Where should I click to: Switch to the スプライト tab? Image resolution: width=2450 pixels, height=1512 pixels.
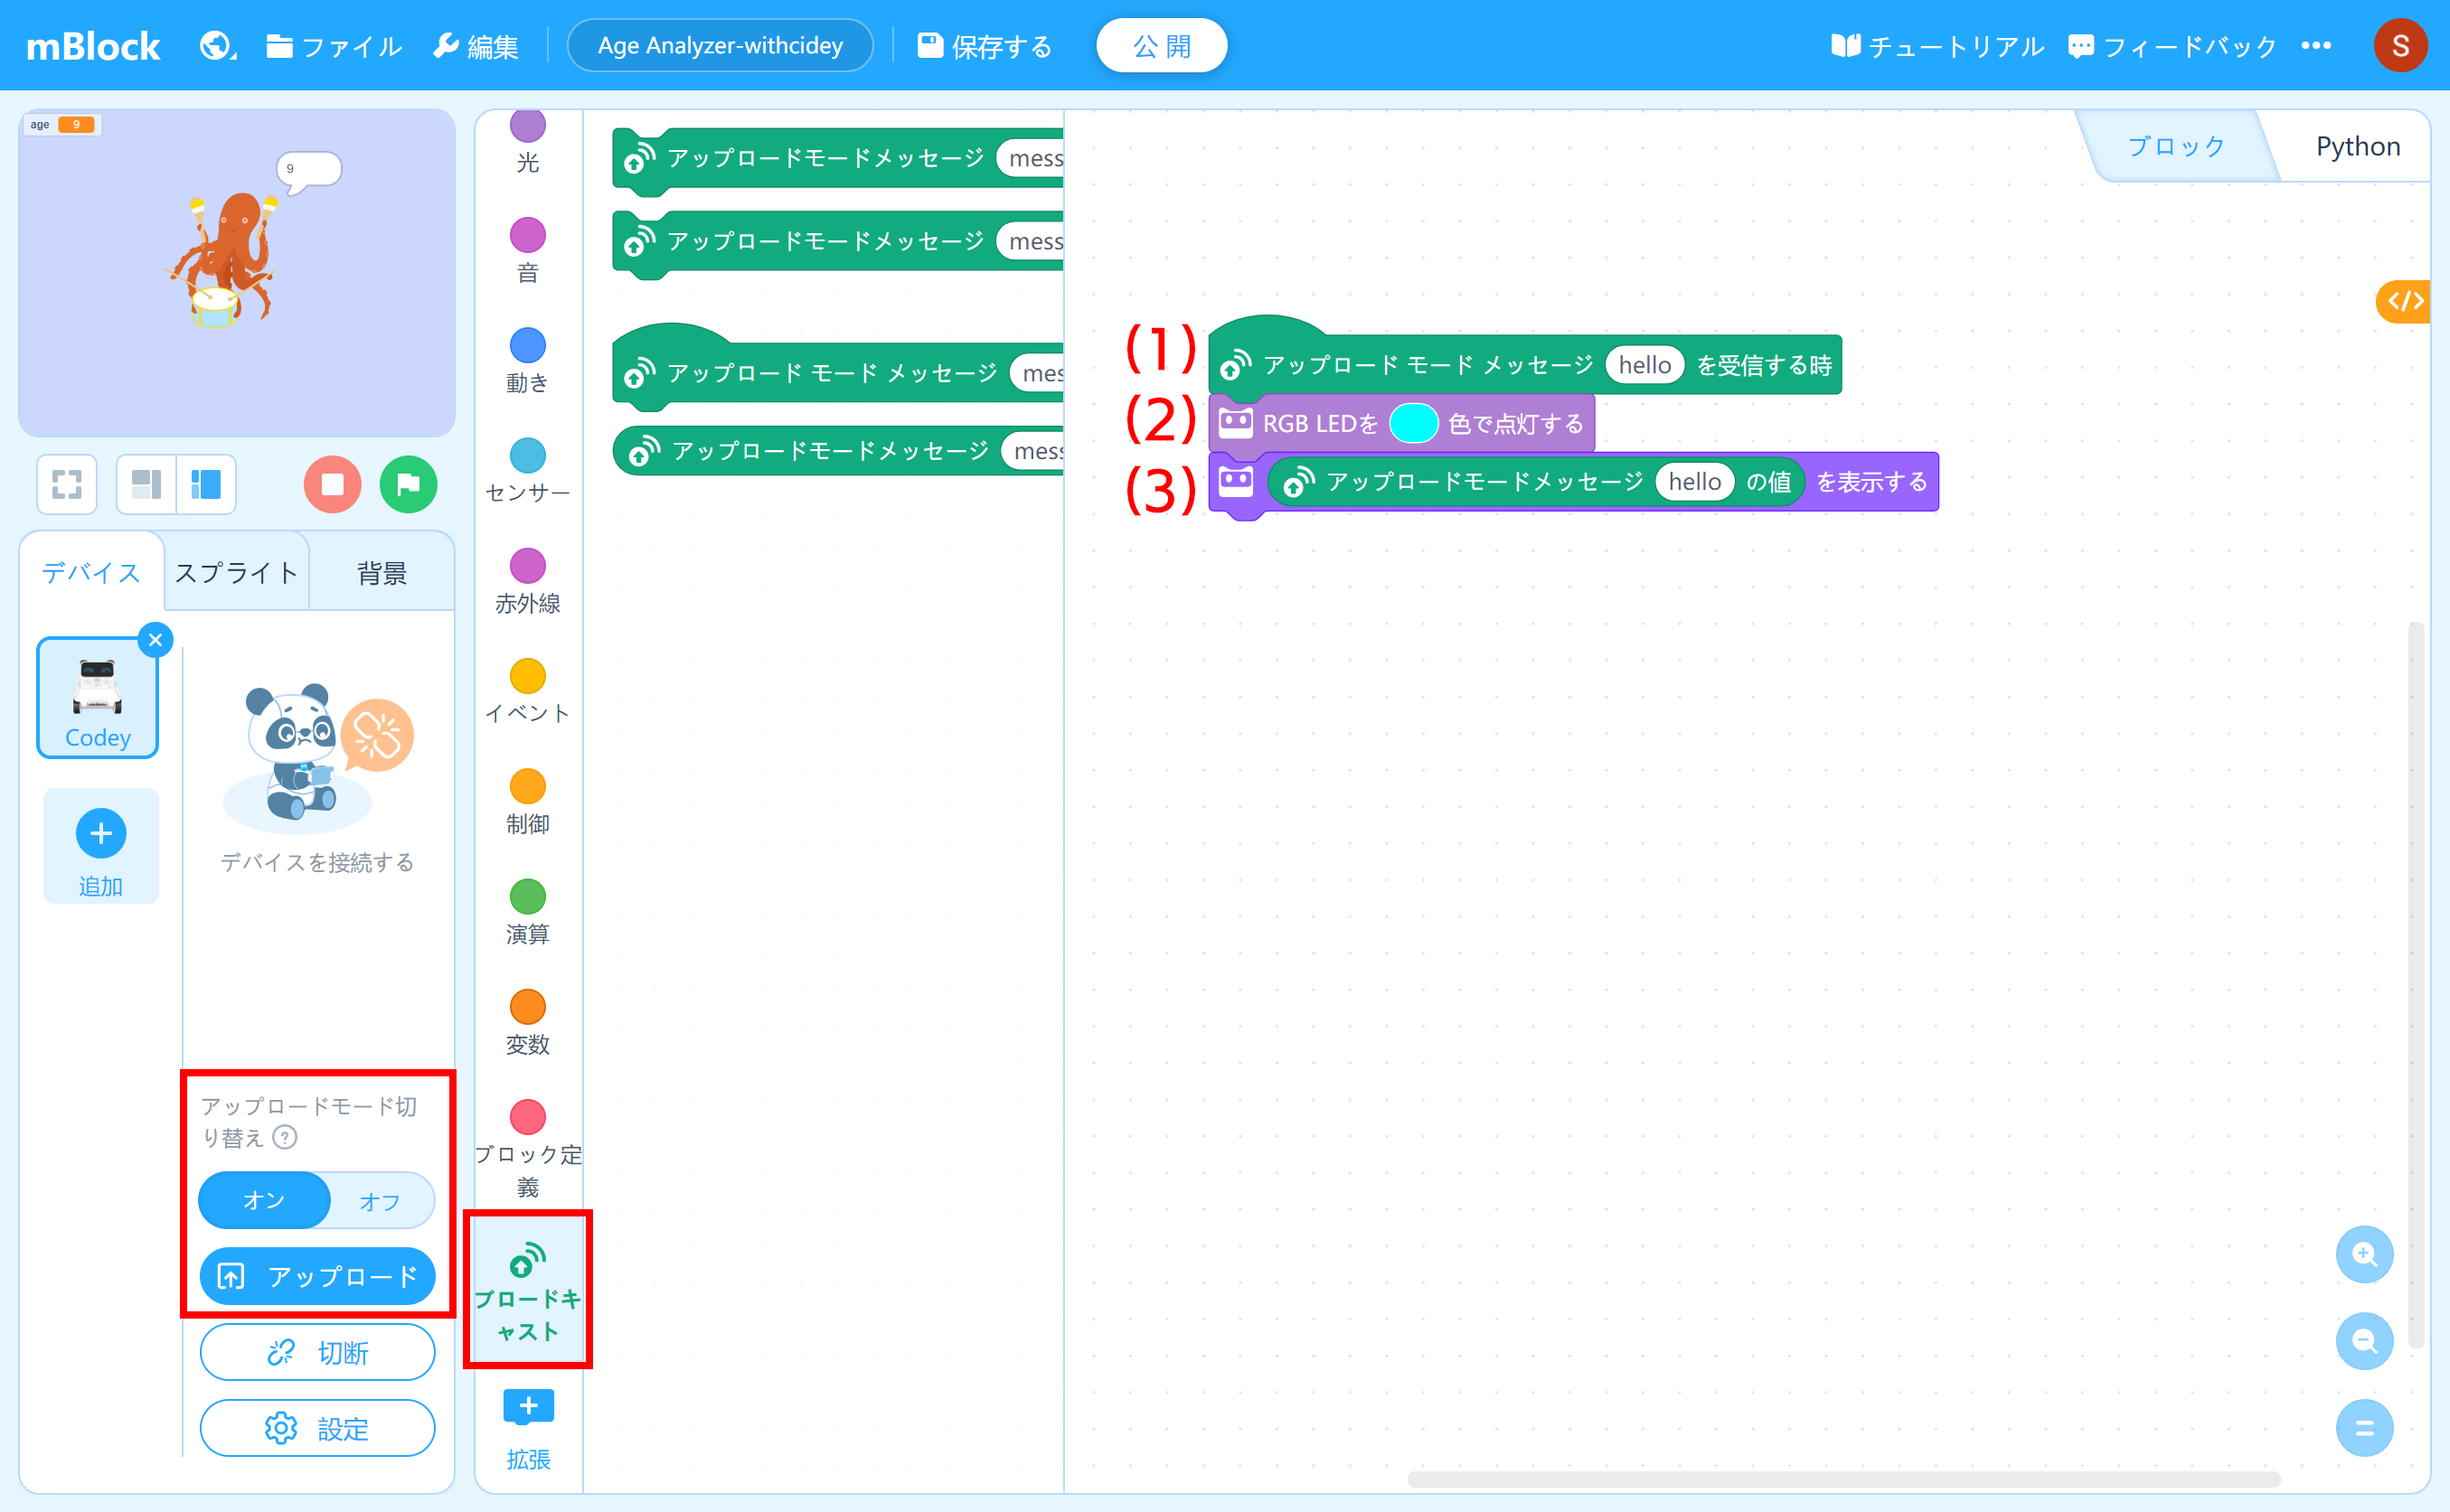click(234, 571)
